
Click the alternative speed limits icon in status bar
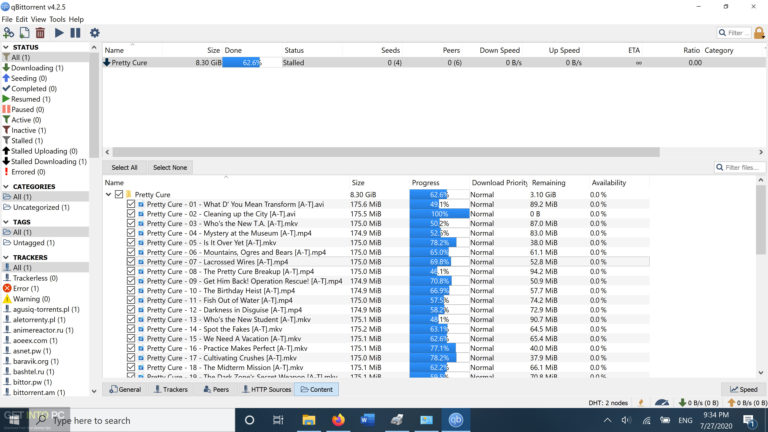(662, 403)
